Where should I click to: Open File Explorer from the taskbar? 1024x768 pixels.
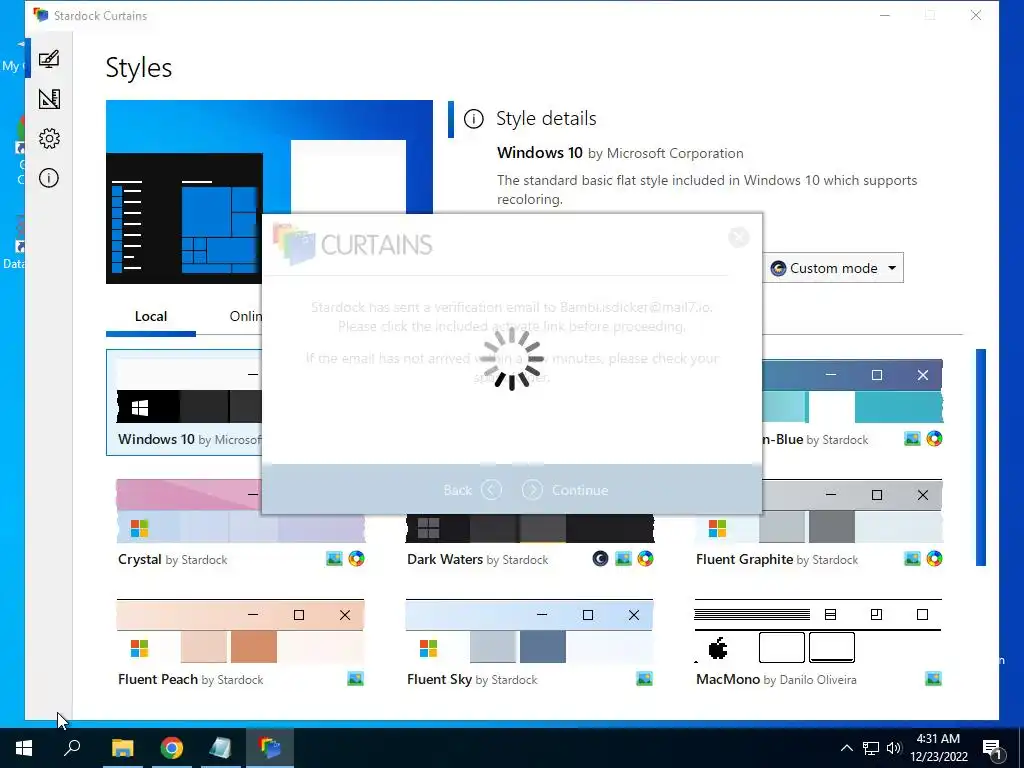pos(122,748)
